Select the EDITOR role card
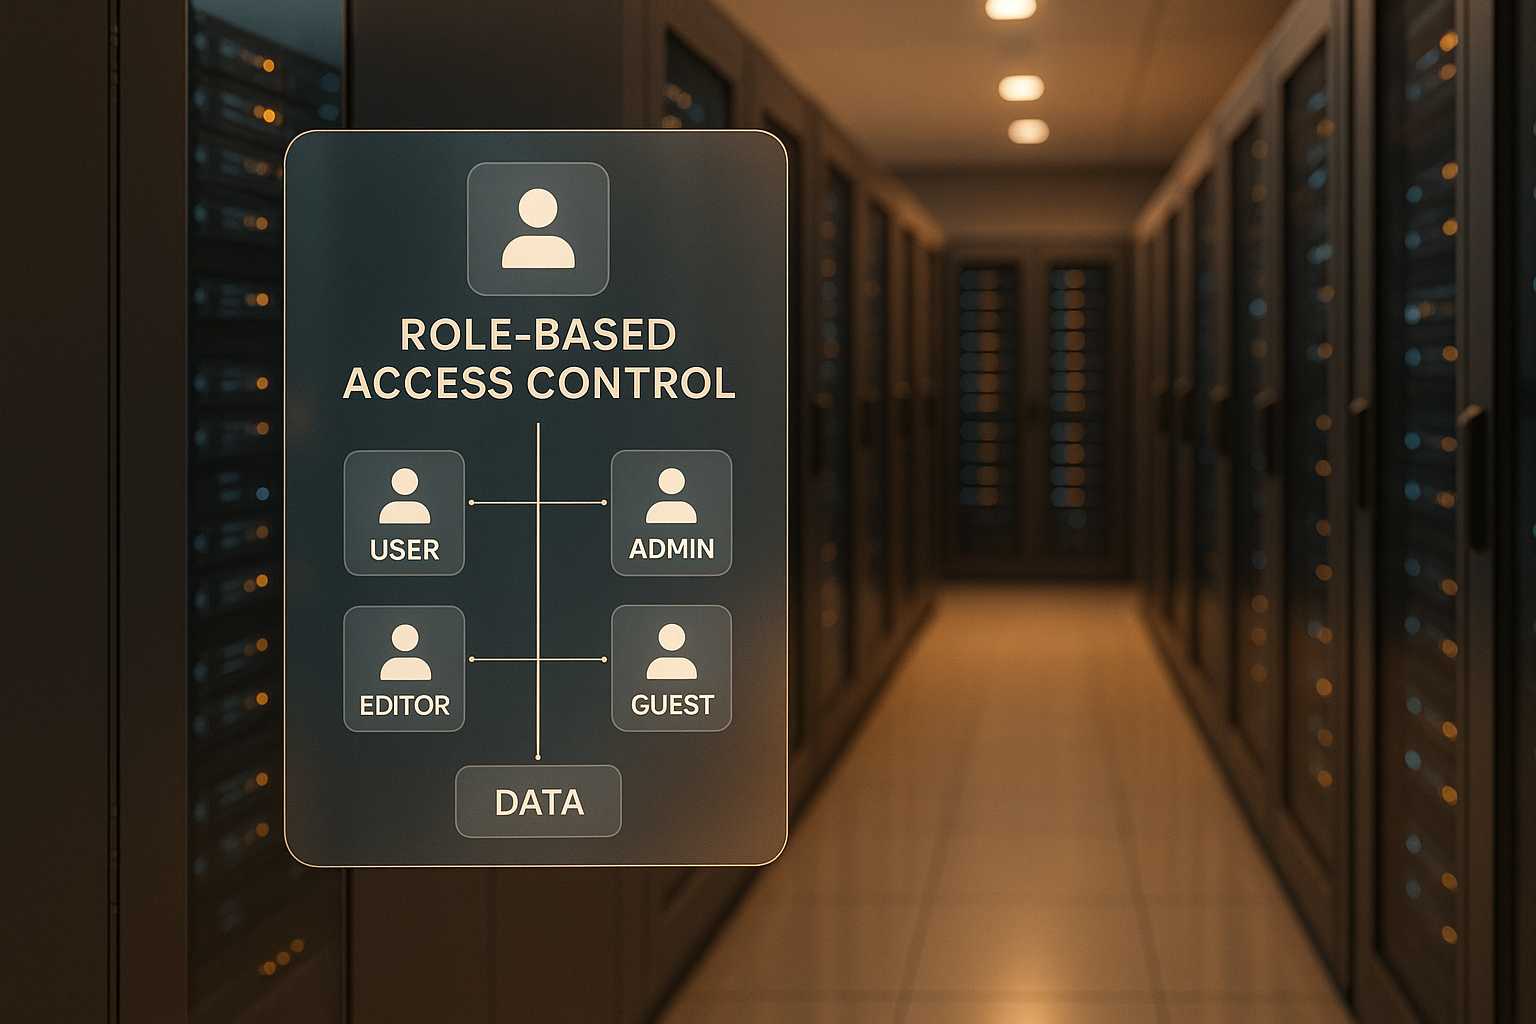The image size is (1536, 1024). tap(404, 669)
